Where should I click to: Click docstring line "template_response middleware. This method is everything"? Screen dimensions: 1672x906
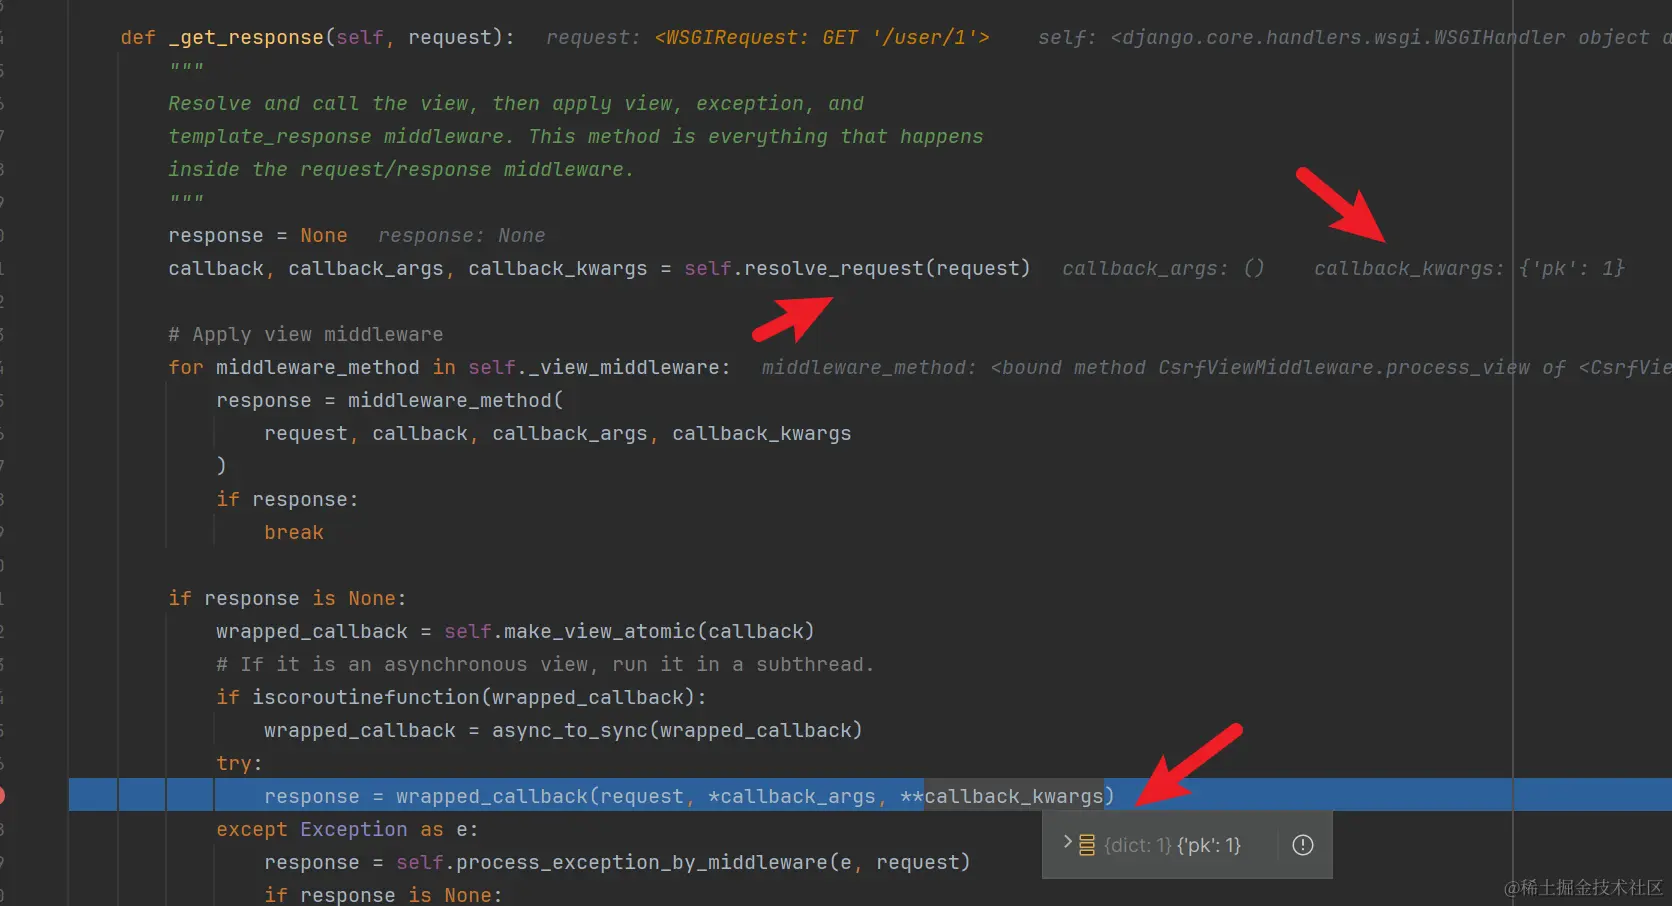[576, 136]
